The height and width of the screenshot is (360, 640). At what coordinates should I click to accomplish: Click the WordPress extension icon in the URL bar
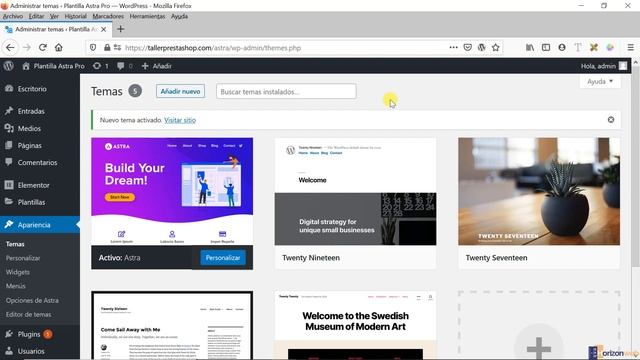coord(482,48)
